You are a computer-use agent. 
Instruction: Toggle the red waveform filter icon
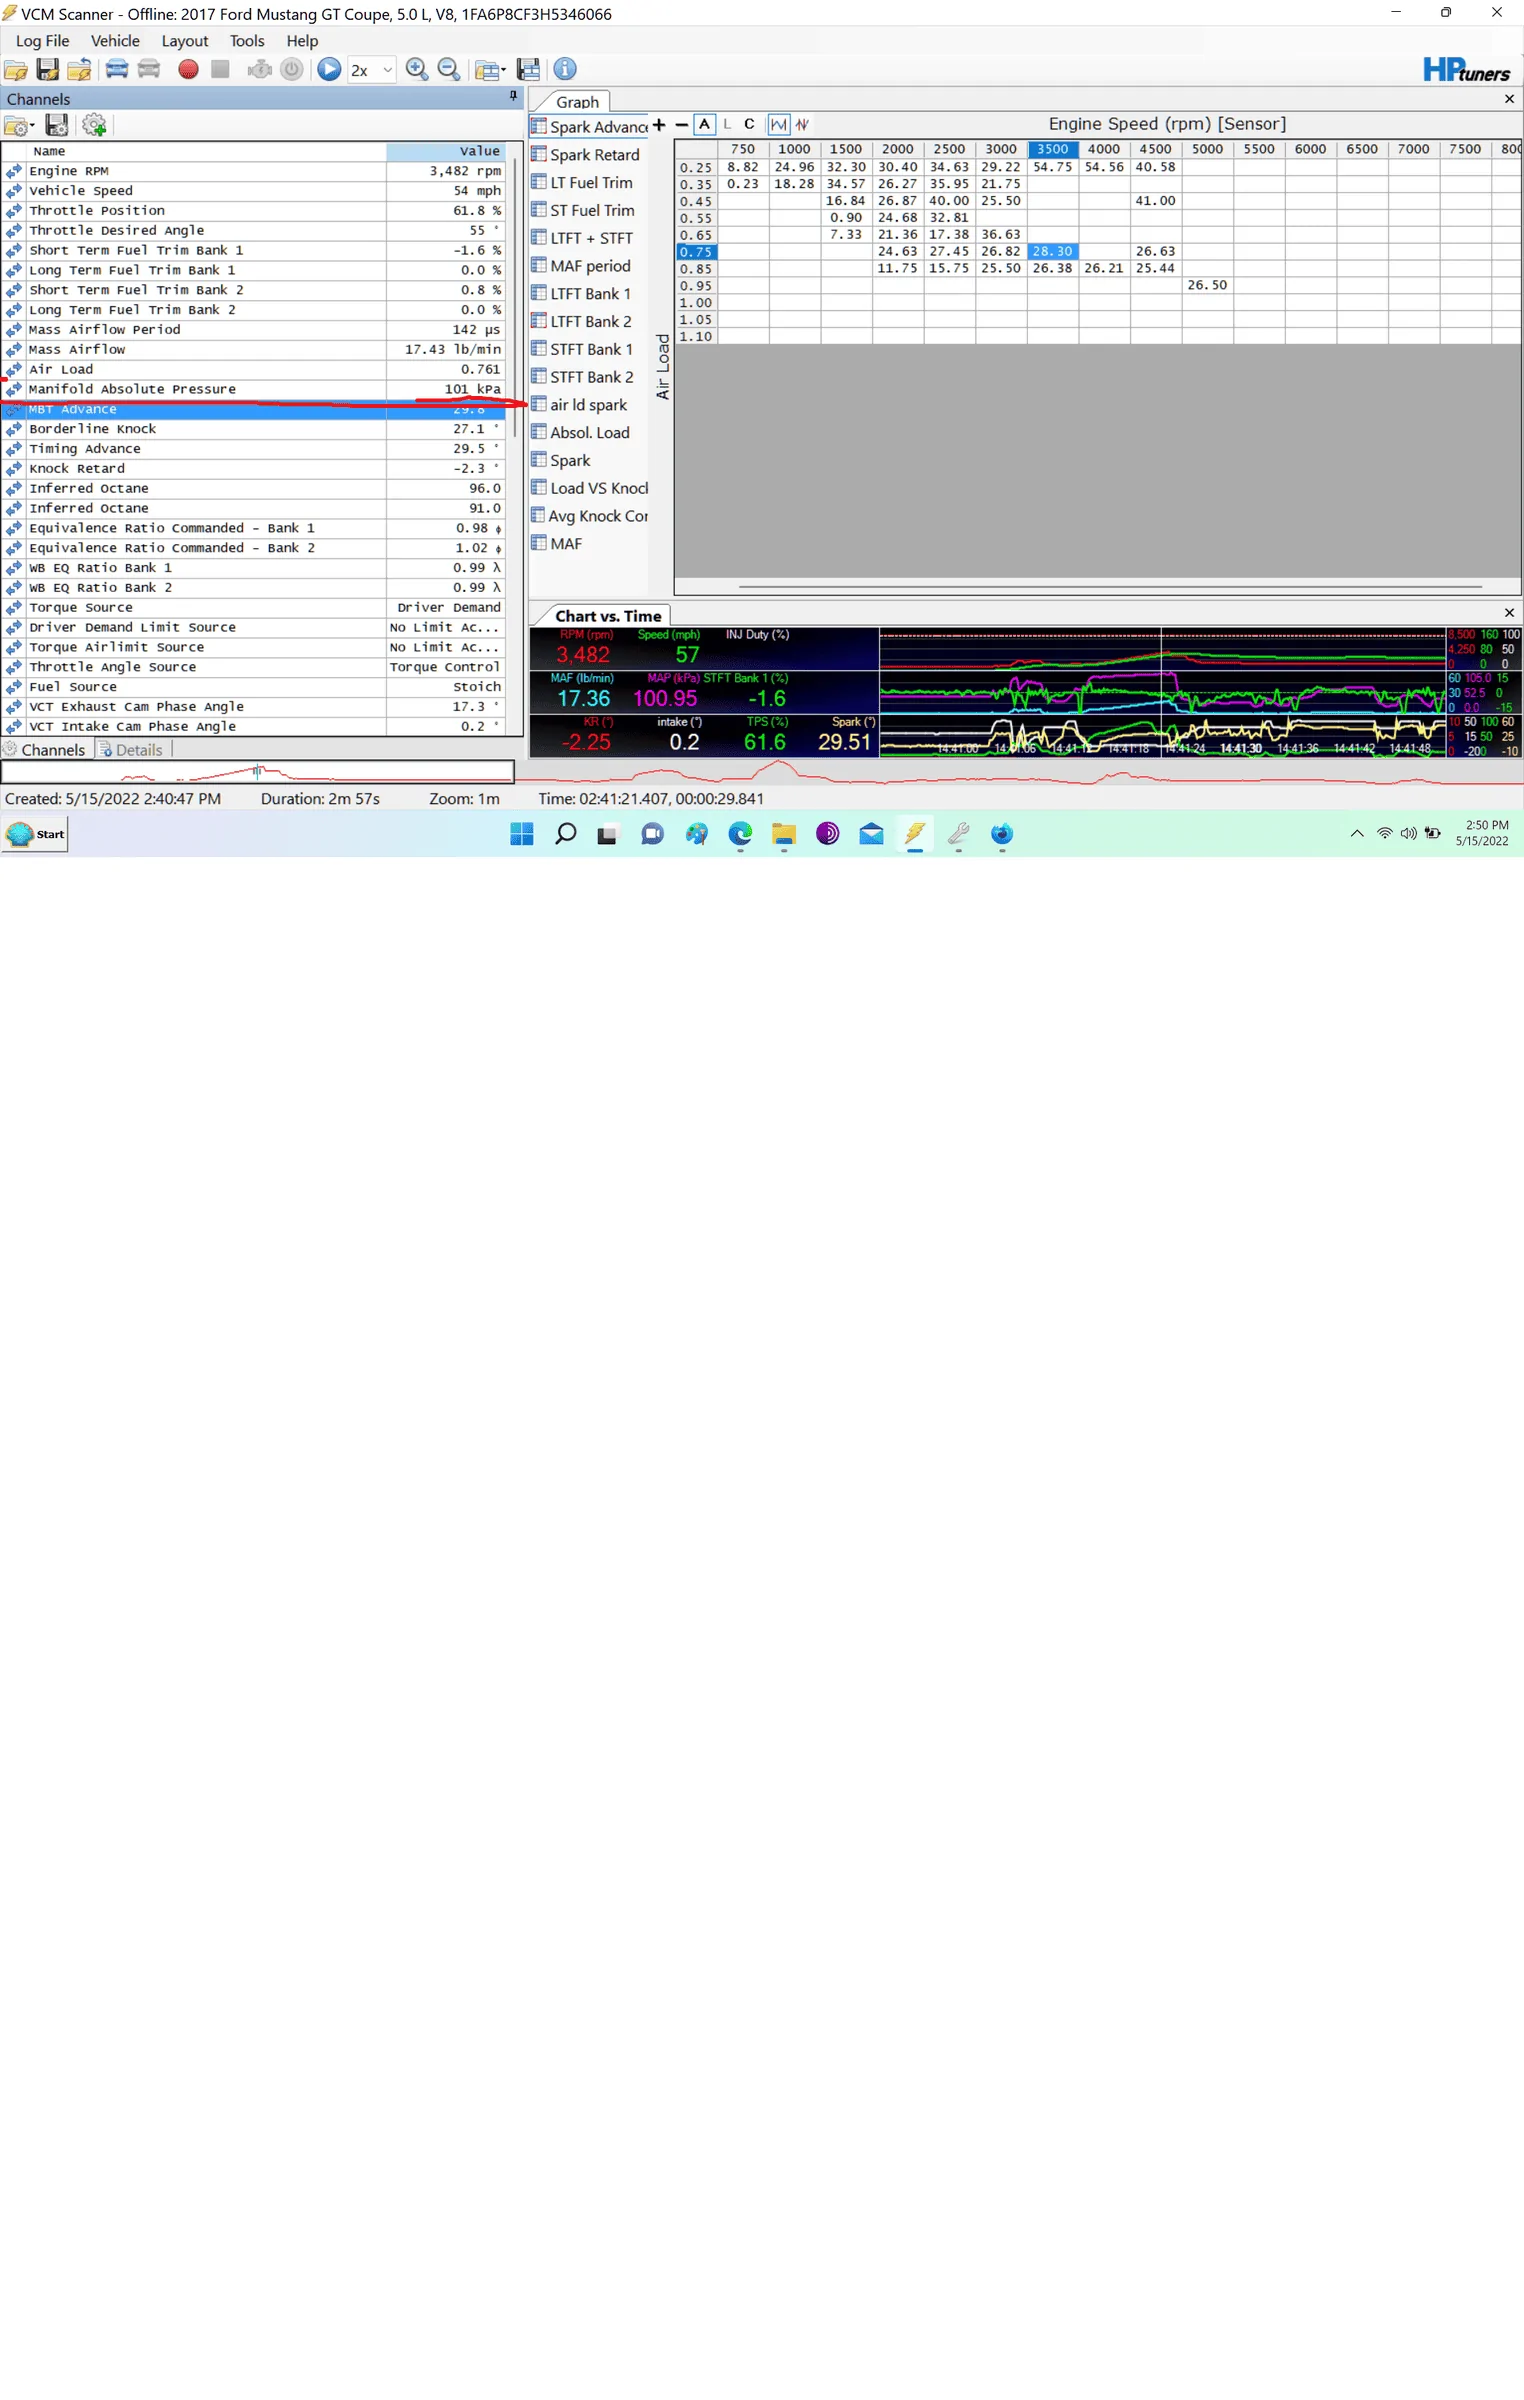[802, 125]
